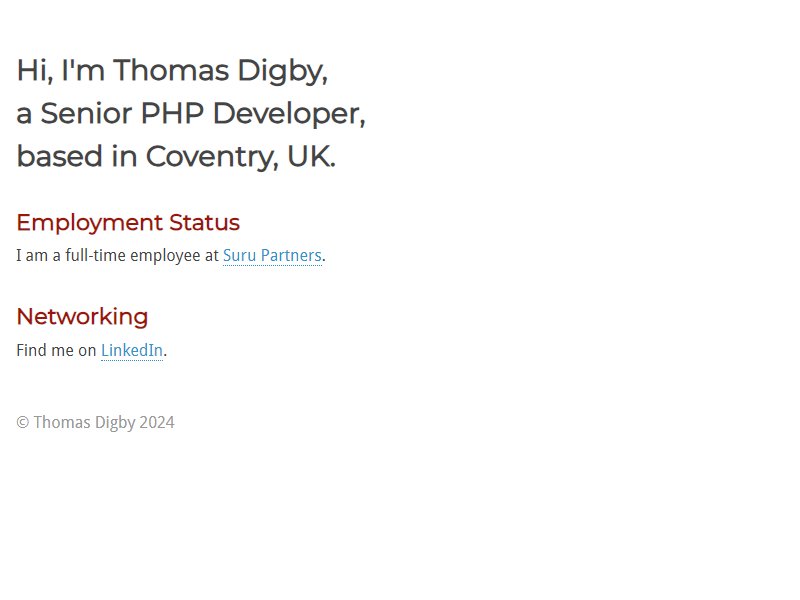Click the "Hi," greeting at headline start
The height and width of the screenshot is (600, 800).
(35, 70)
